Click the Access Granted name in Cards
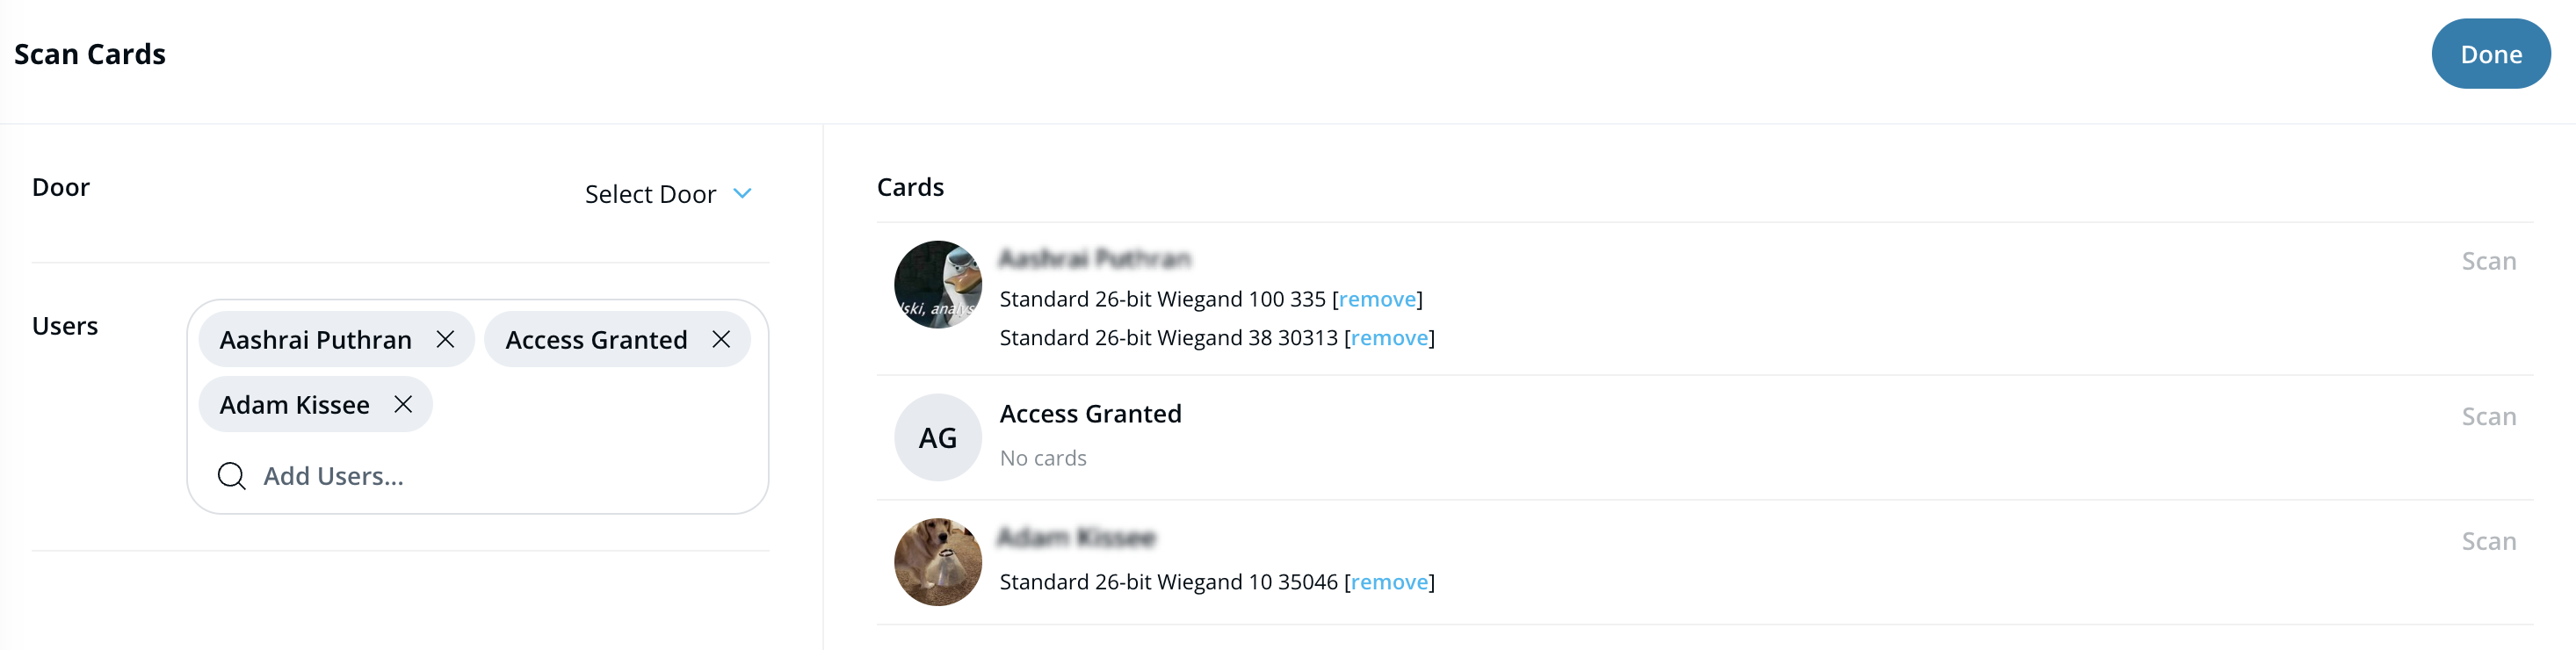Viewport: 2576px width, 650px height. (x=1090, y=414)
